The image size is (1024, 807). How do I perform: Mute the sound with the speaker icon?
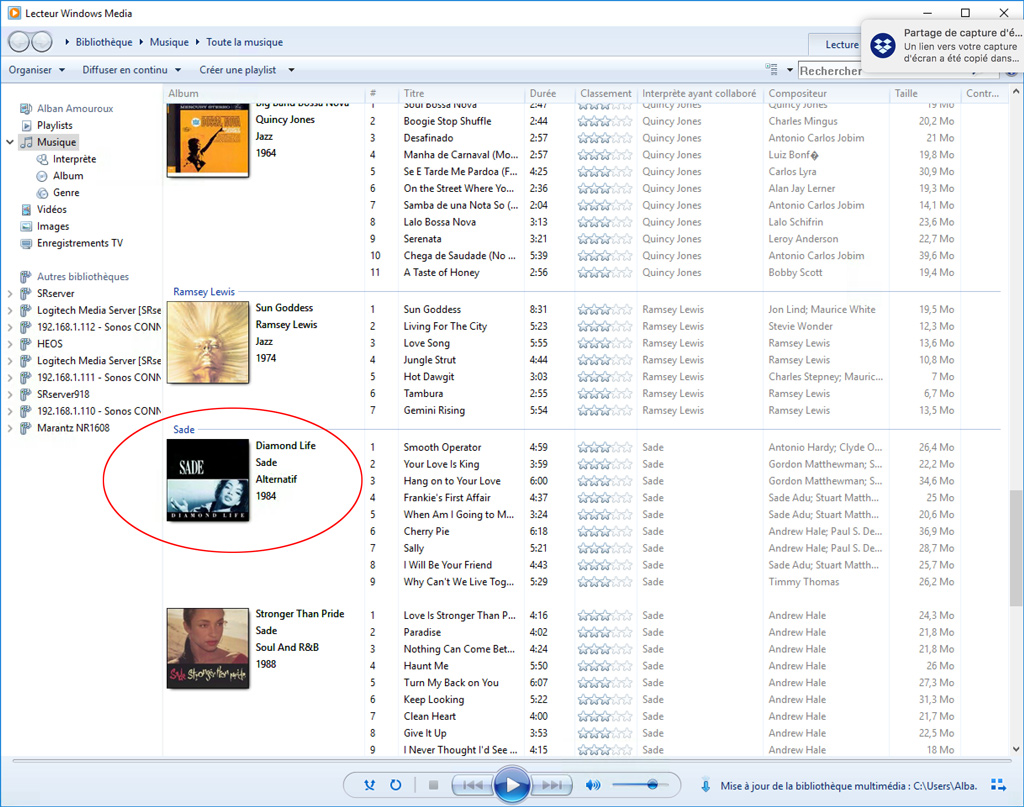592,785
